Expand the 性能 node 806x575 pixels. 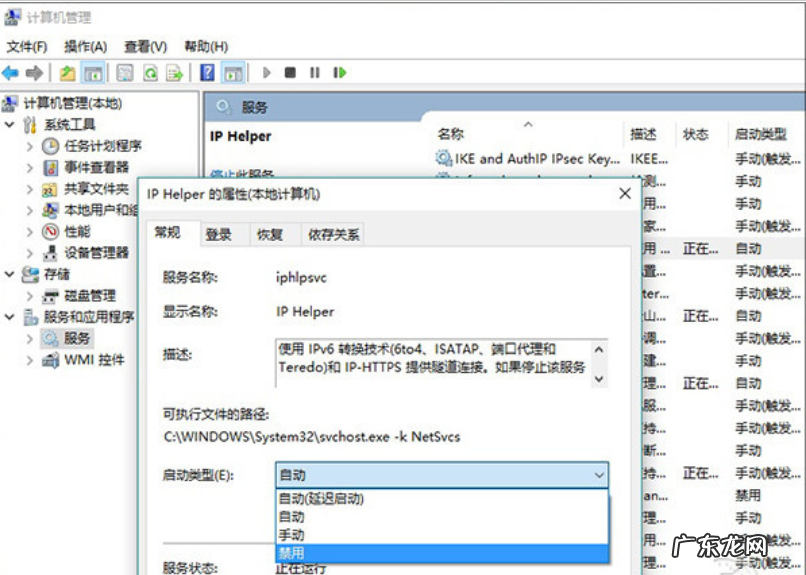[30, 232]
